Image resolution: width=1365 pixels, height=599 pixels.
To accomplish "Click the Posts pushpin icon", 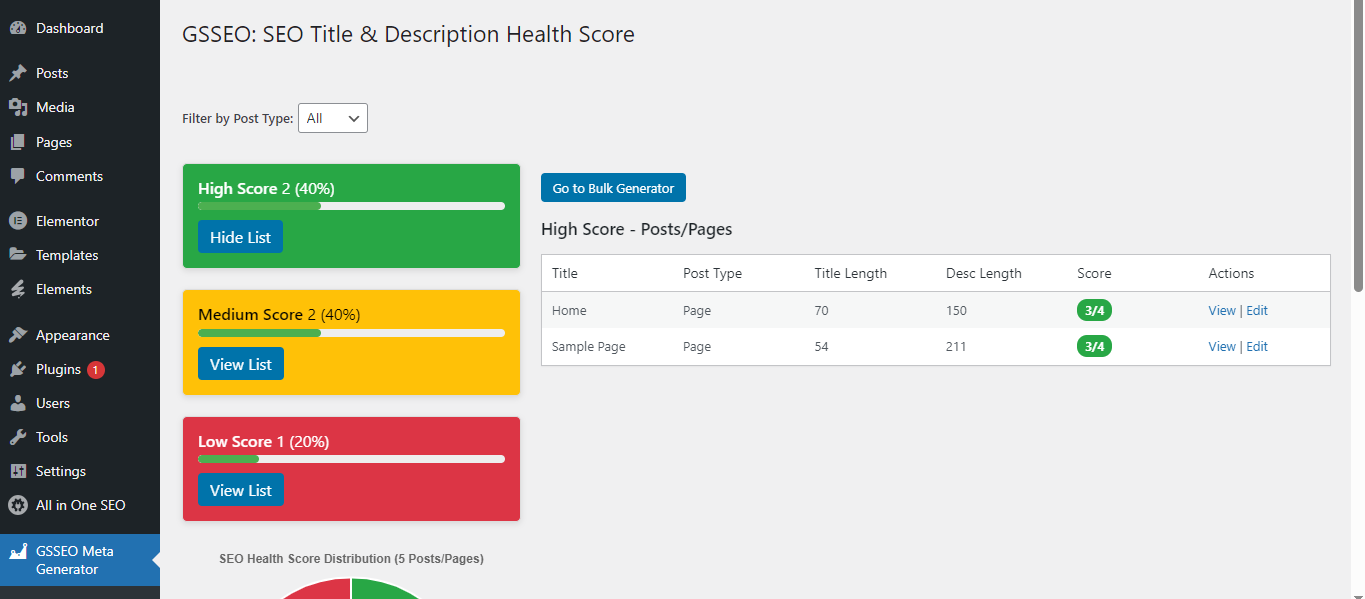I will 18,73.
